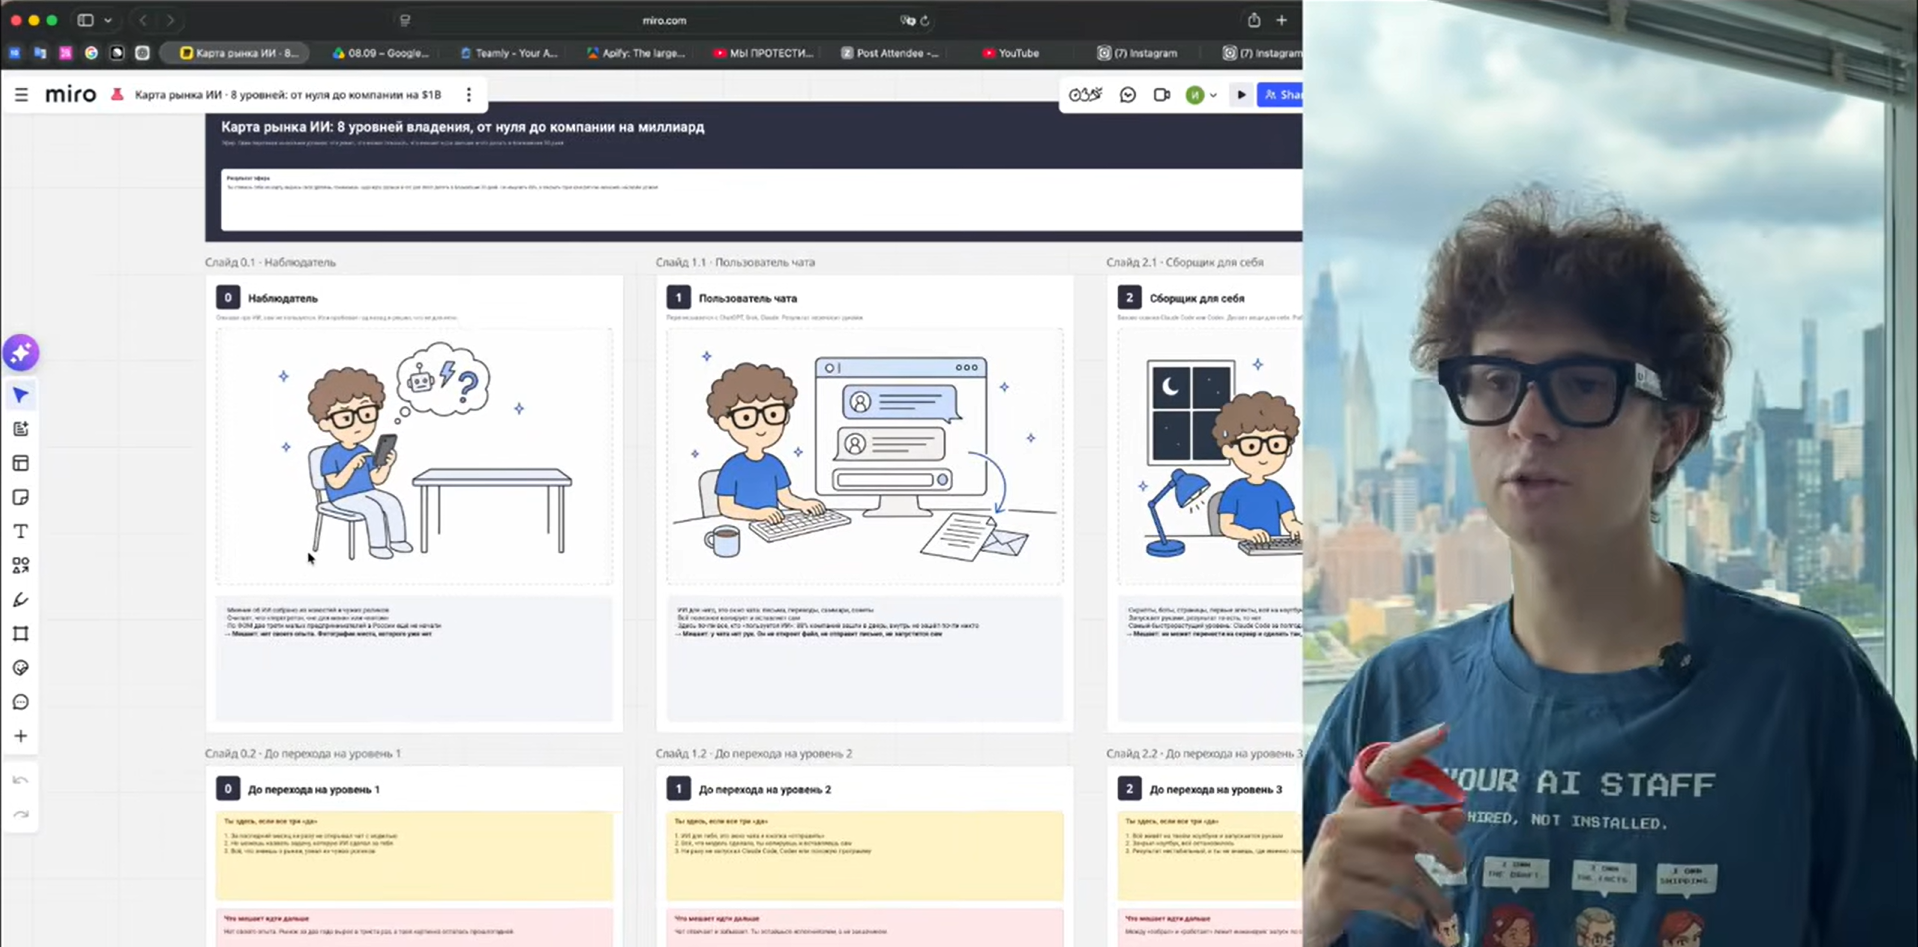Open Miro AI sparkle assistant
1918x947 pixels.
20,353
